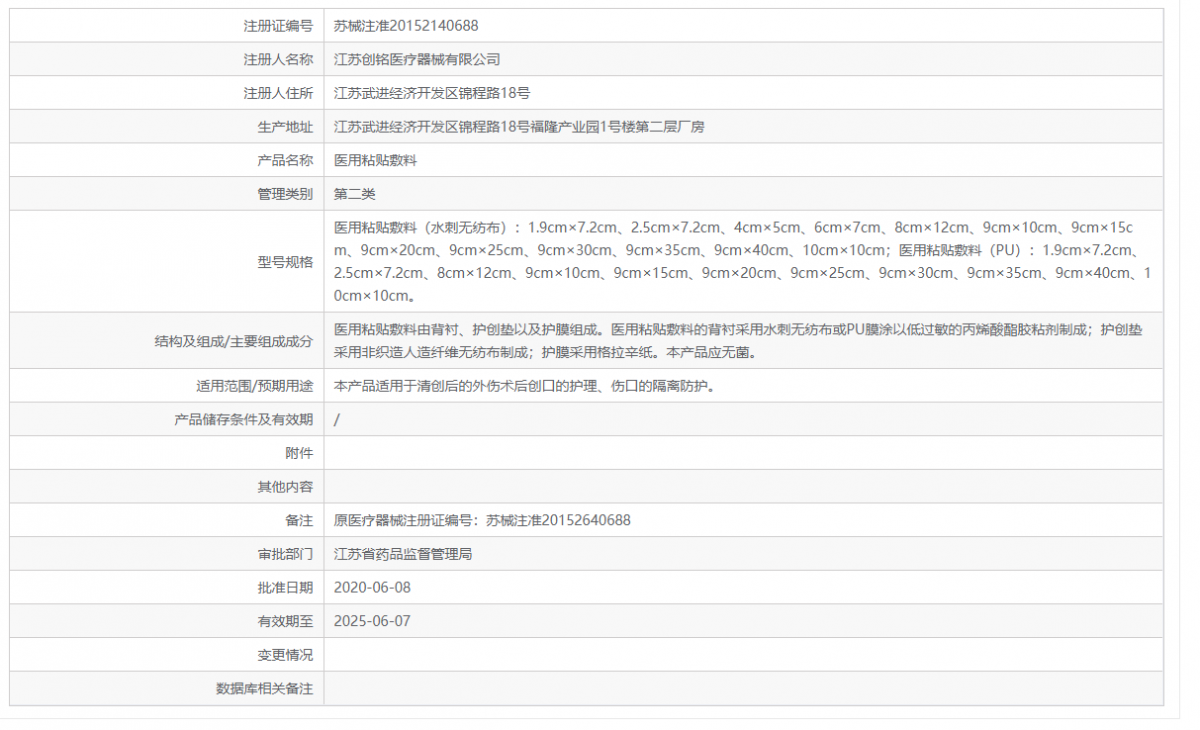Select registrant name 江苏创铭医疗器械有限公司
The height and width of the screenshot is (730, 1200).
(417, 60)
